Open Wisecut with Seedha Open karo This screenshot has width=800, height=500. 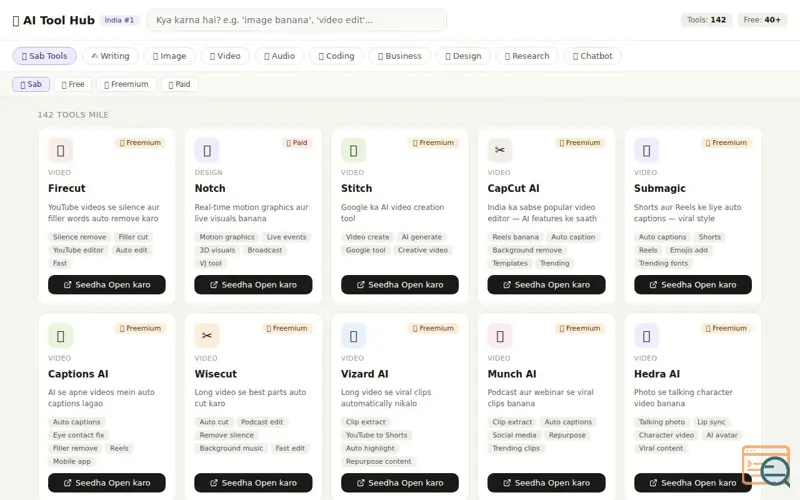click(x=253, y=483)
